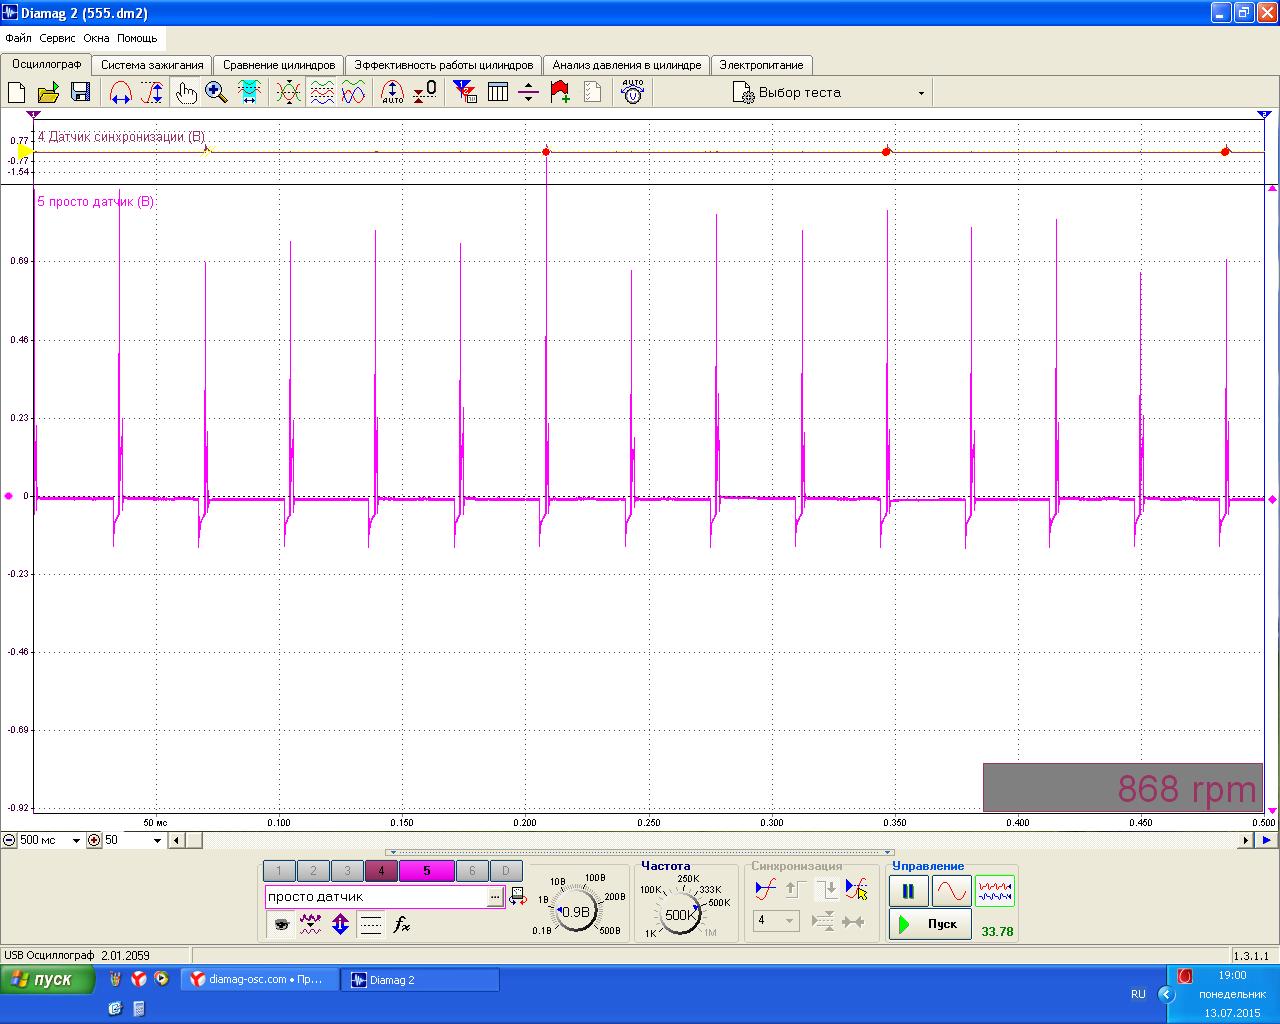Switch to the Система зажигания tab
This screenshot has width=1280, height=1024.
pos(152,65)
